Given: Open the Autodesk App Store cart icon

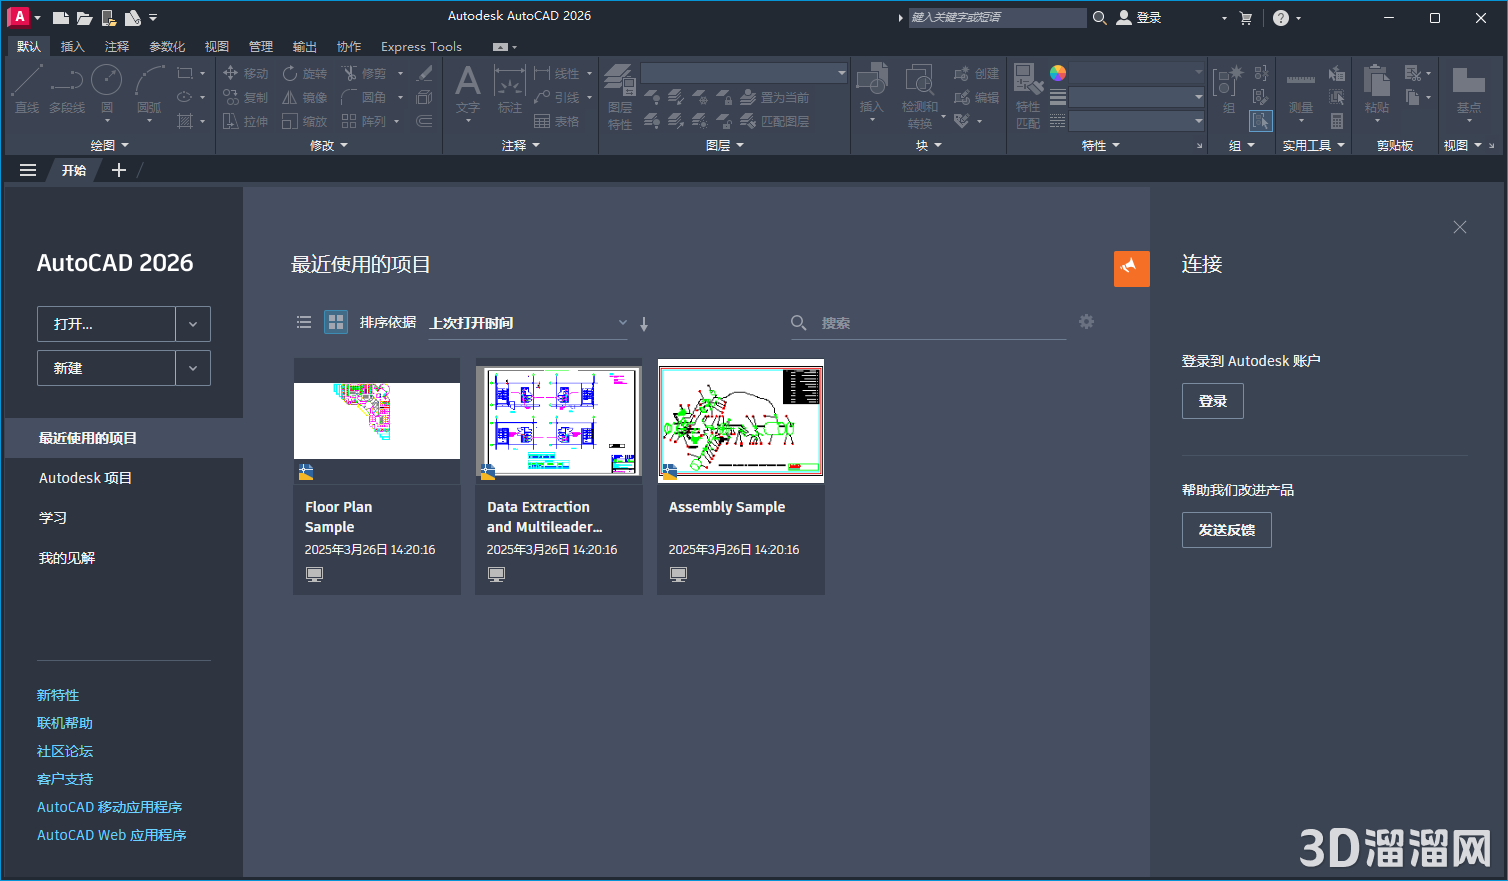Looking at the screenshot, I should tap(1246, 18).
